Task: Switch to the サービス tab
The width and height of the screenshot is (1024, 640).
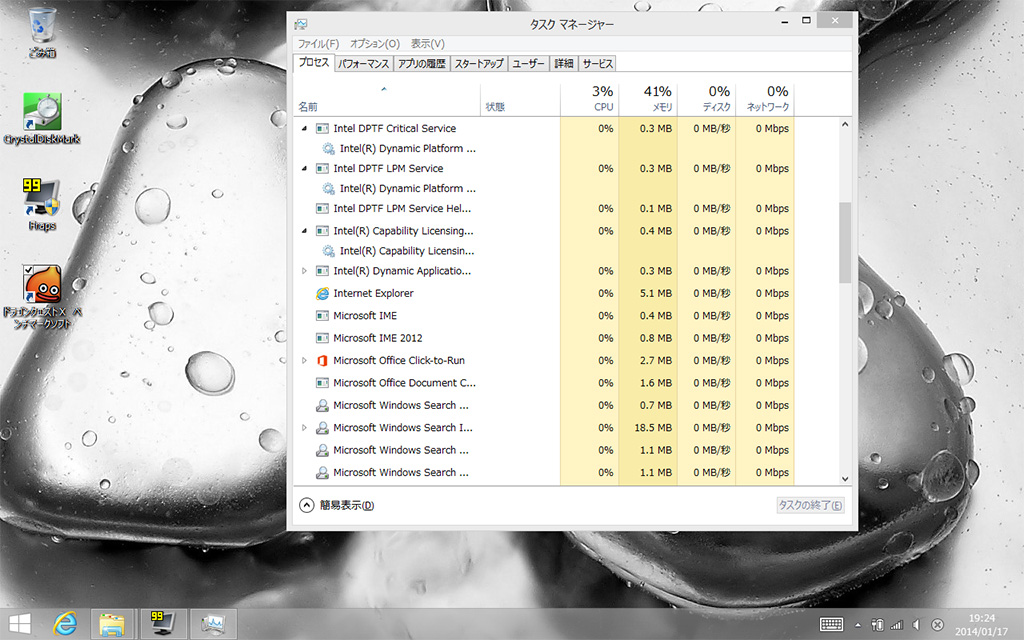Action: coord(598,63)
